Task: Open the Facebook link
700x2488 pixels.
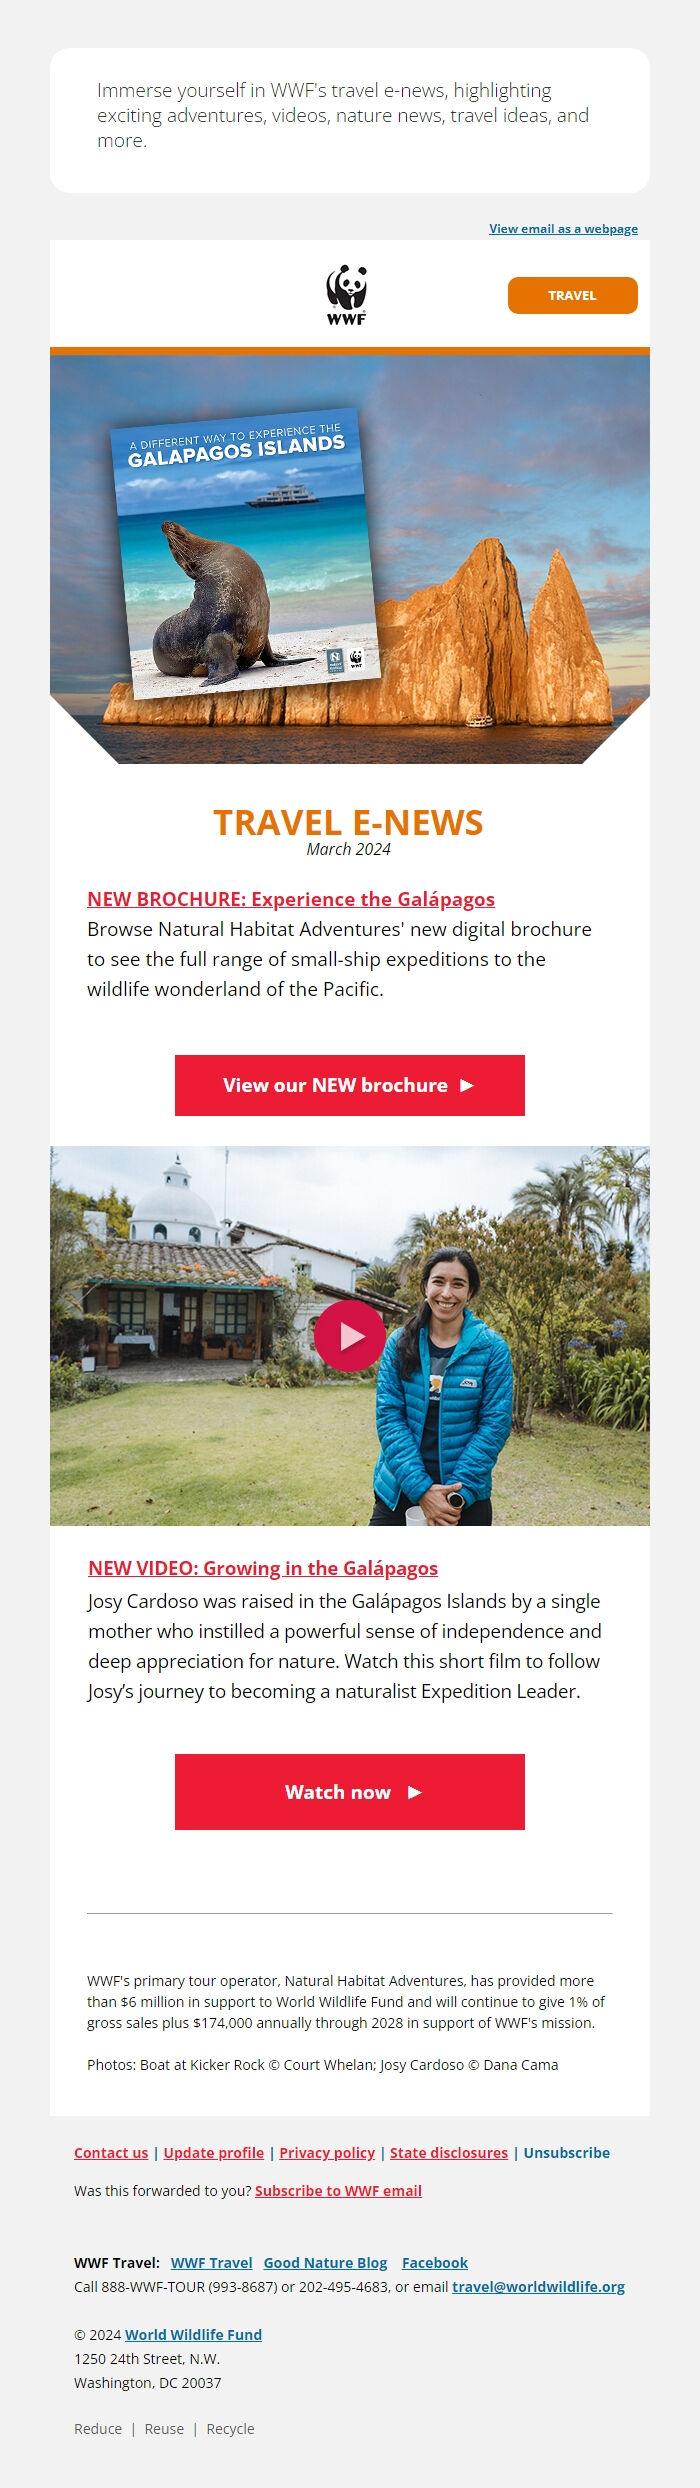Action: coord(435,2263)
